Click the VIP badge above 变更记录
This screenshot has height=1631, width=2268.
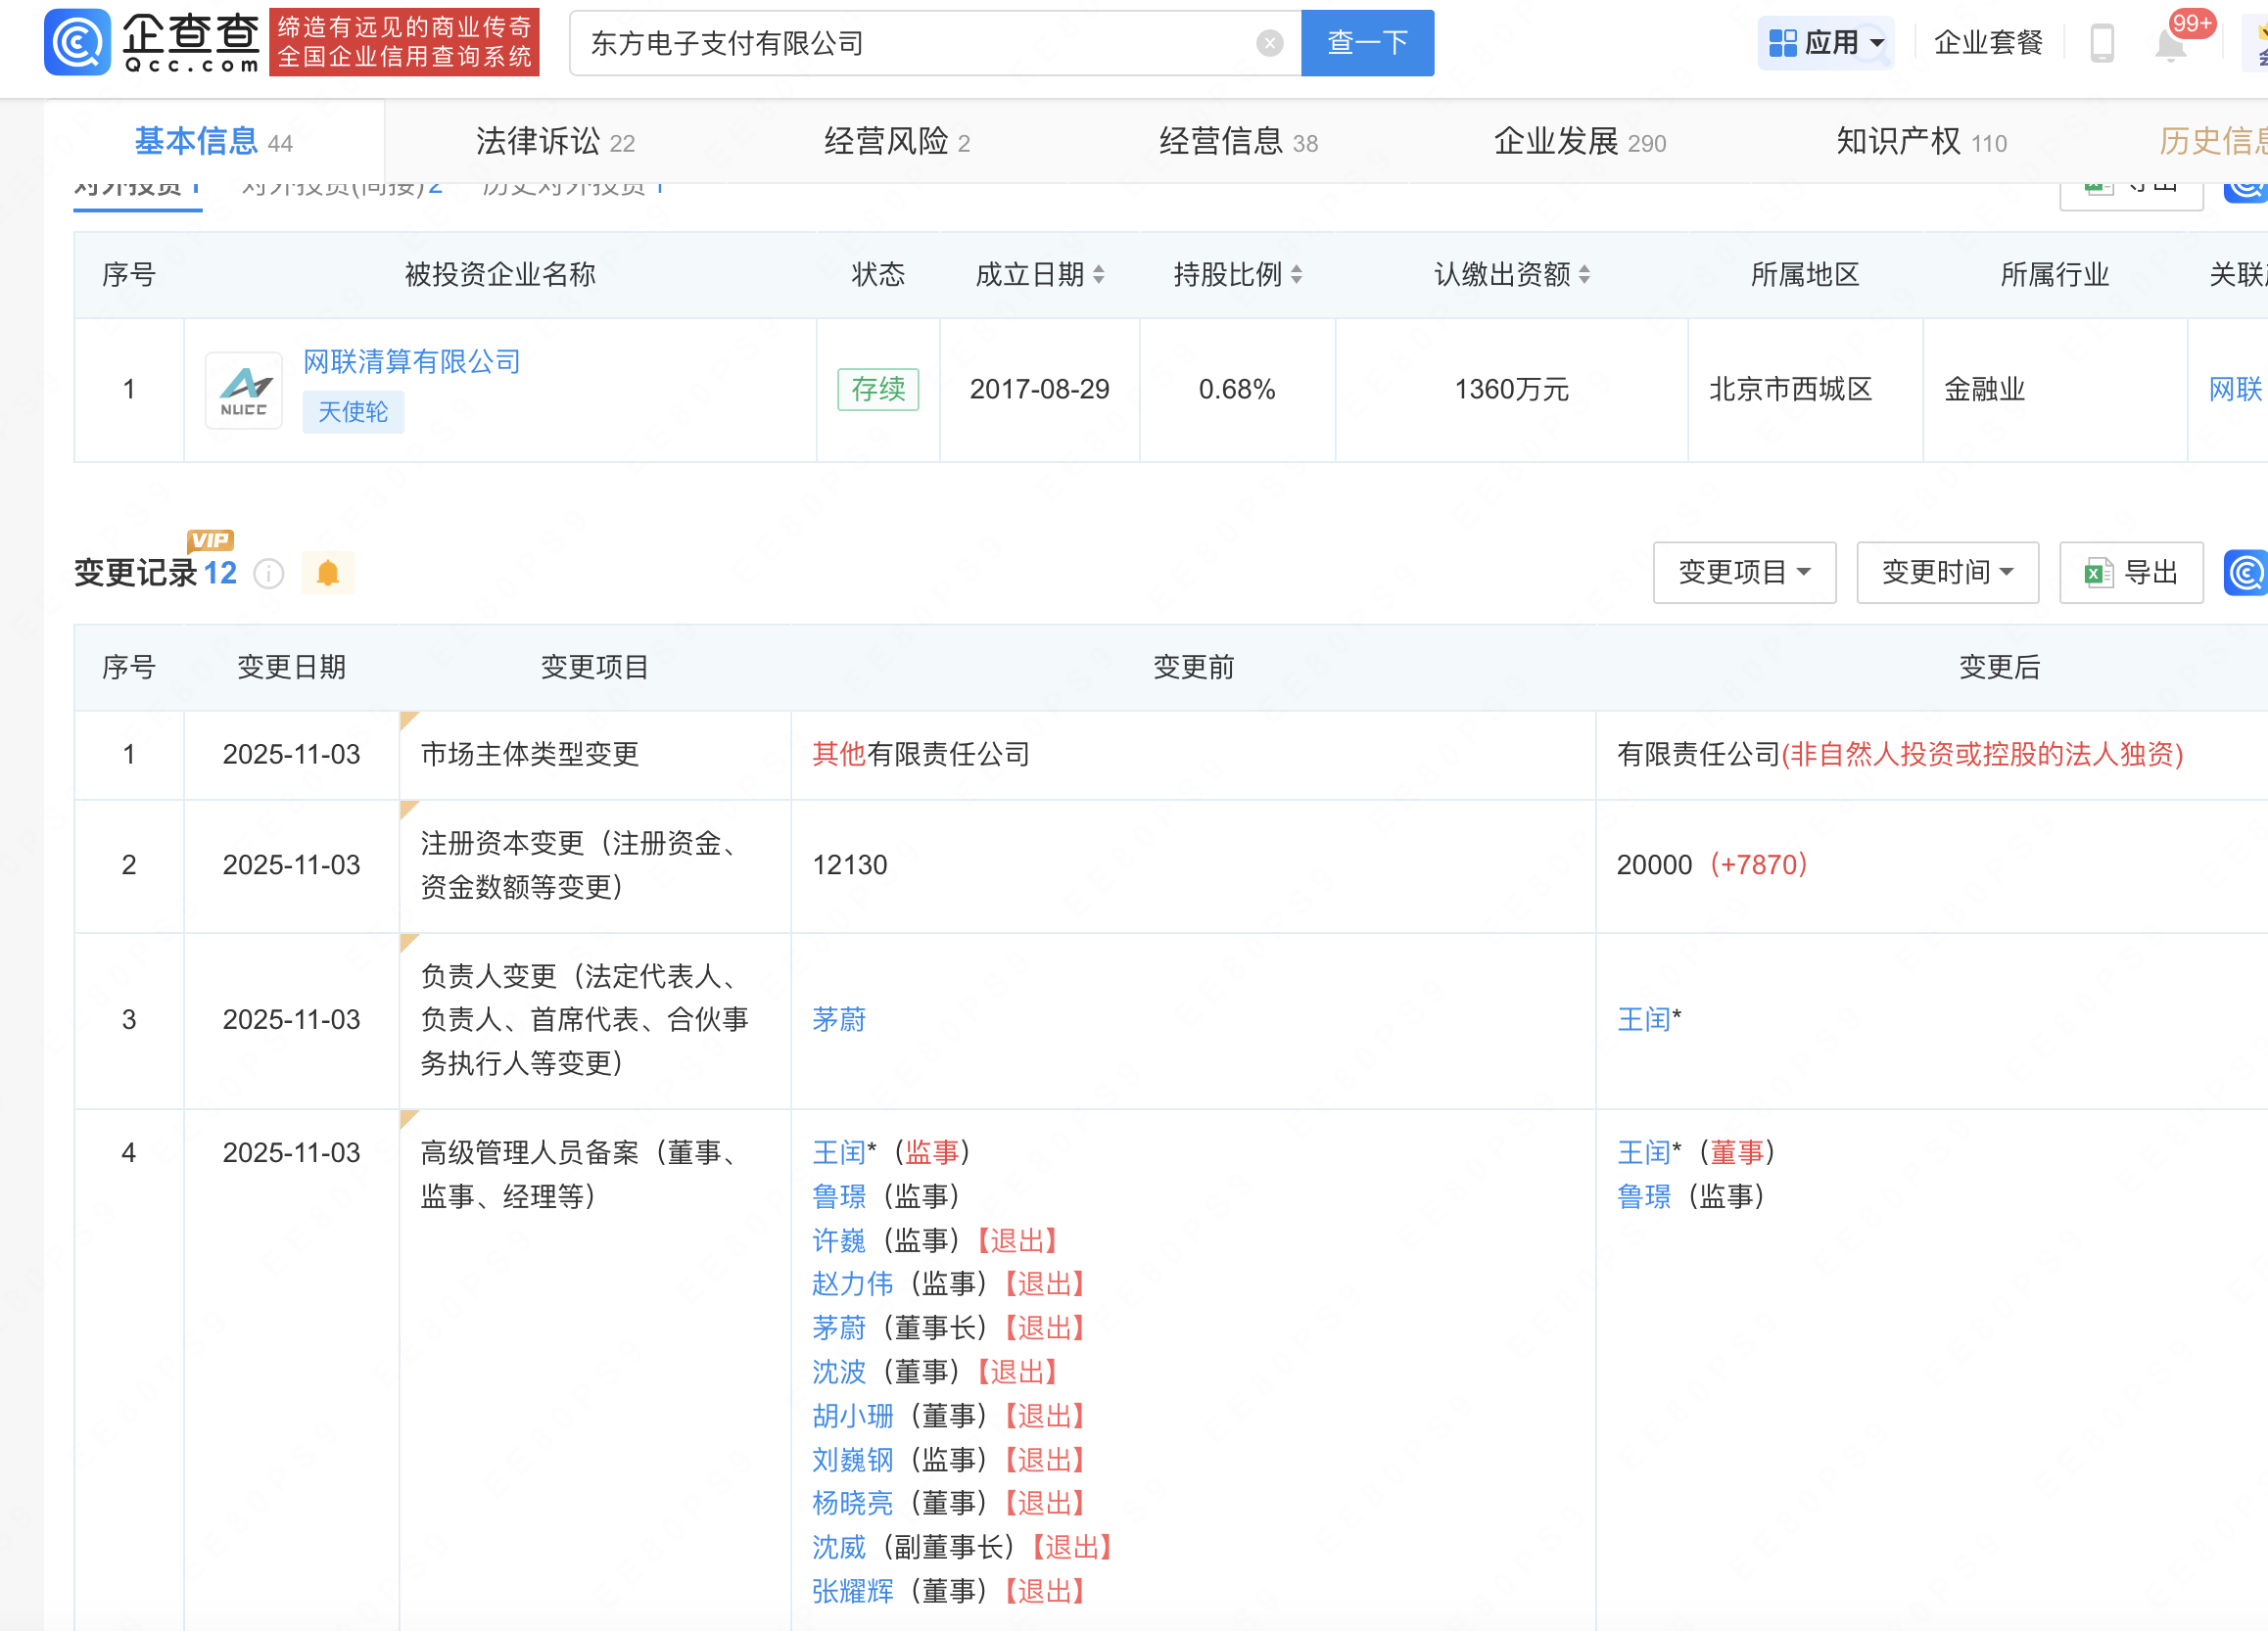[x=210, y=540]
